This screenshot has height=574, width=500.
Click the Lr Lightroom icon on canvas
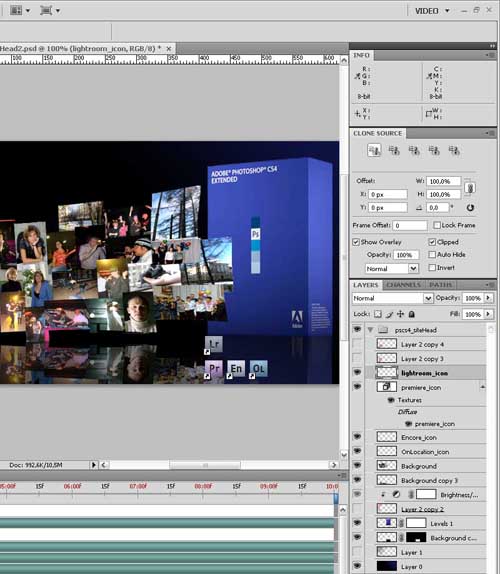[214, 344]
